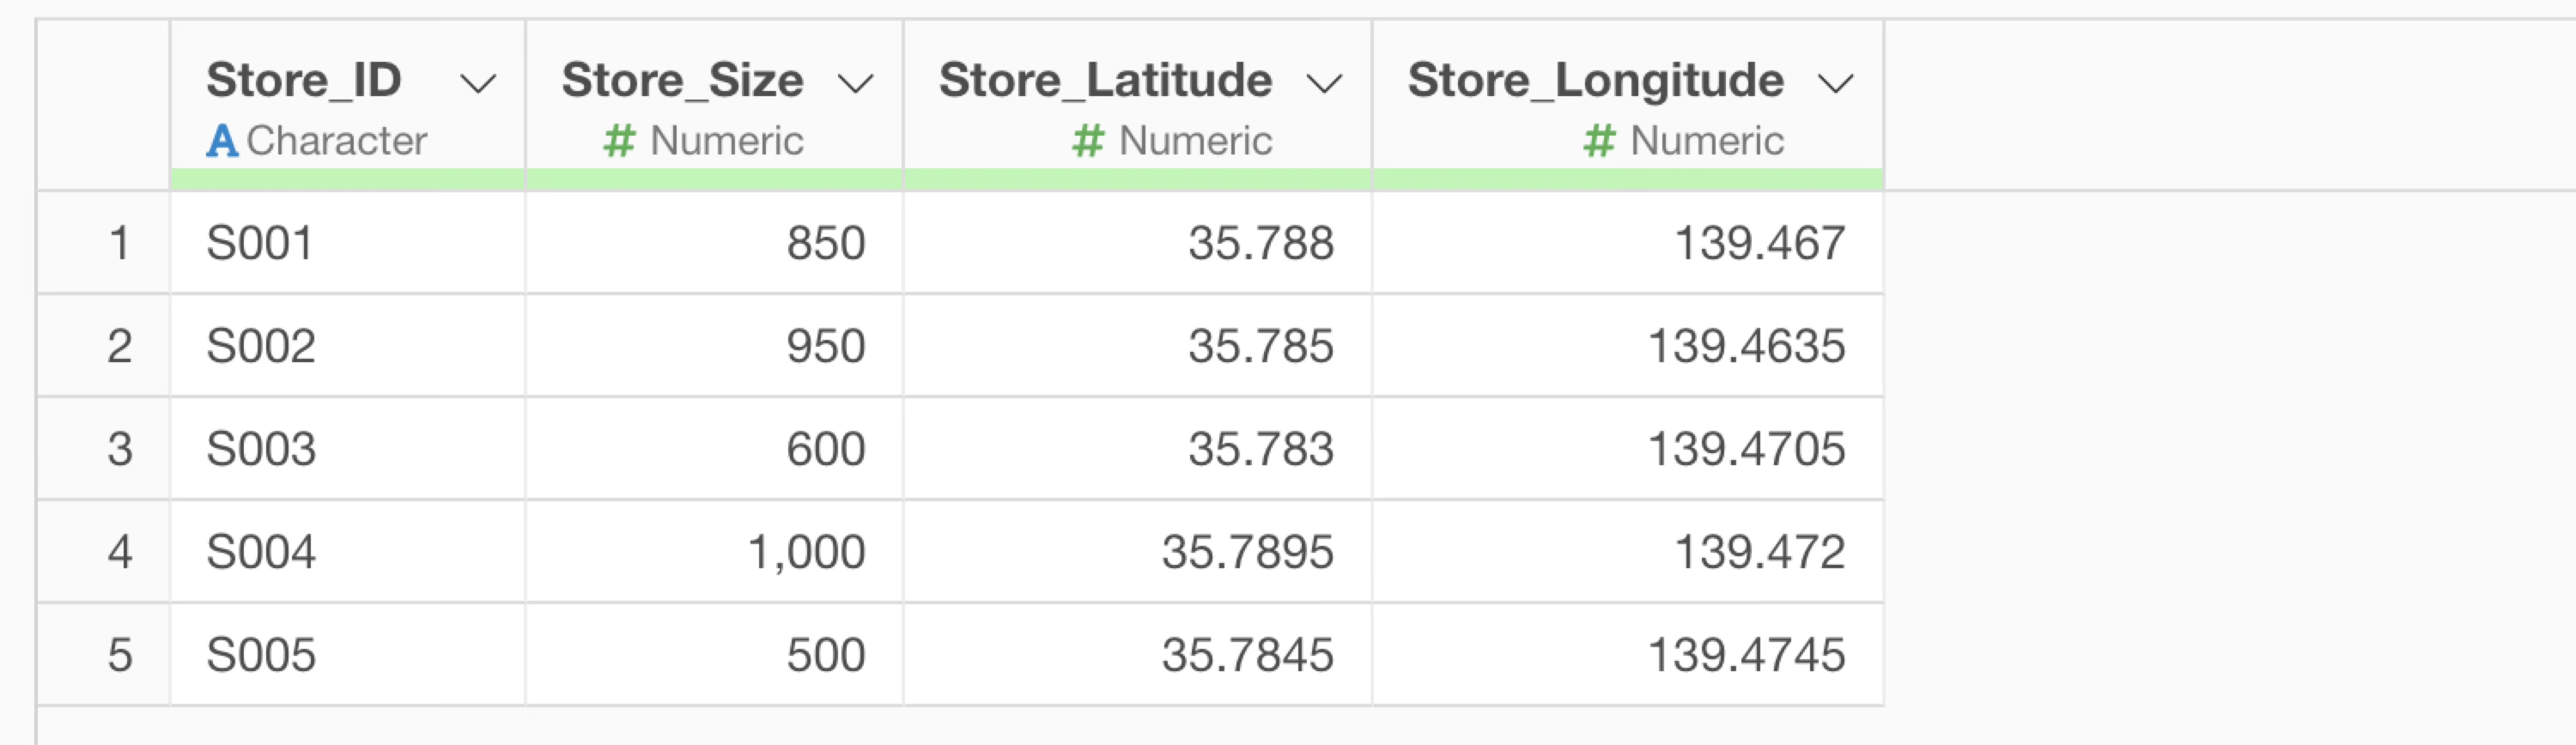
Task: Click the 139.4635 longitude cell
Action: (1745, 346)
